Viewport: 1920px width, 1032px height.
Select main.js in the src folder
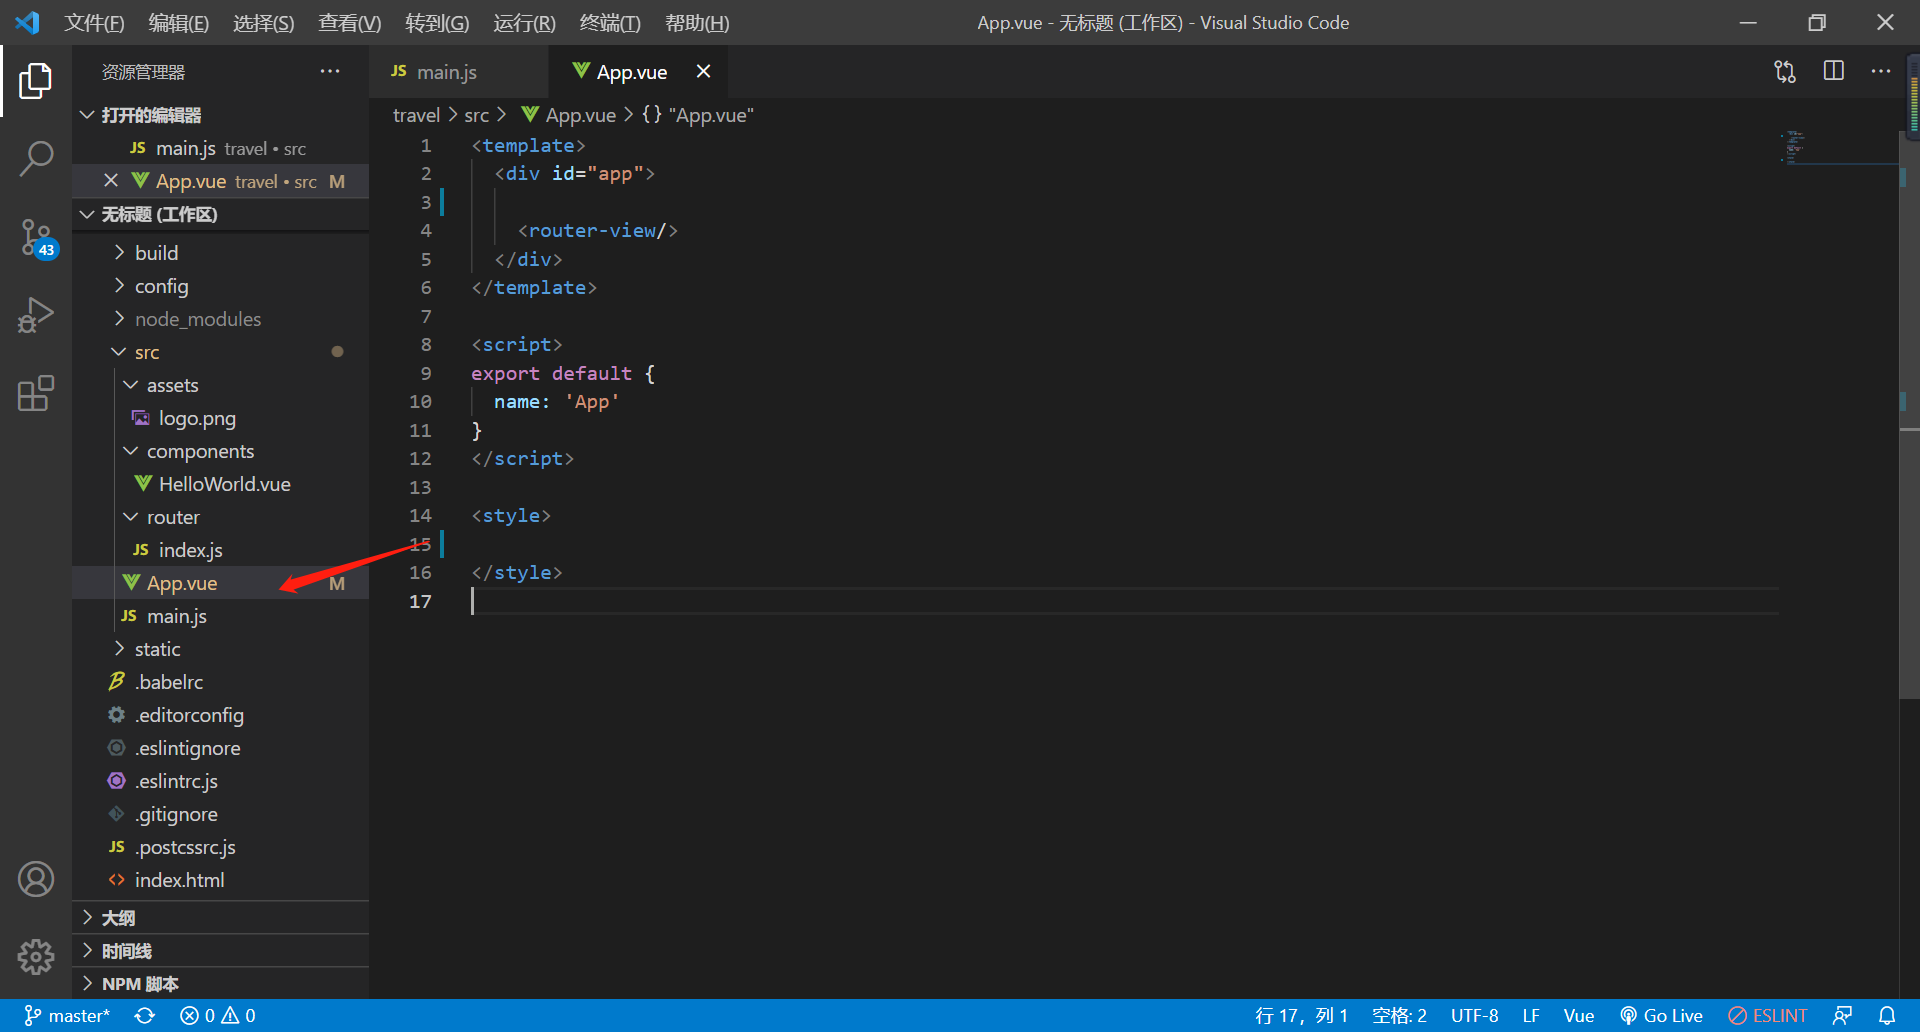pyautogui.click(x=220, y=616)
